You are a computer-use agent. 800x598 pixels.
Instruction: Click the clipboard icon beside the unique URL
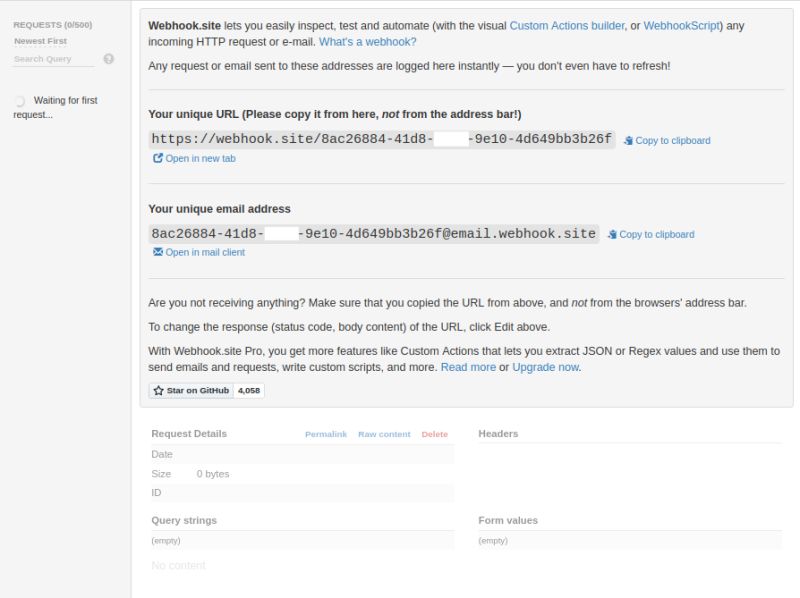628,141
